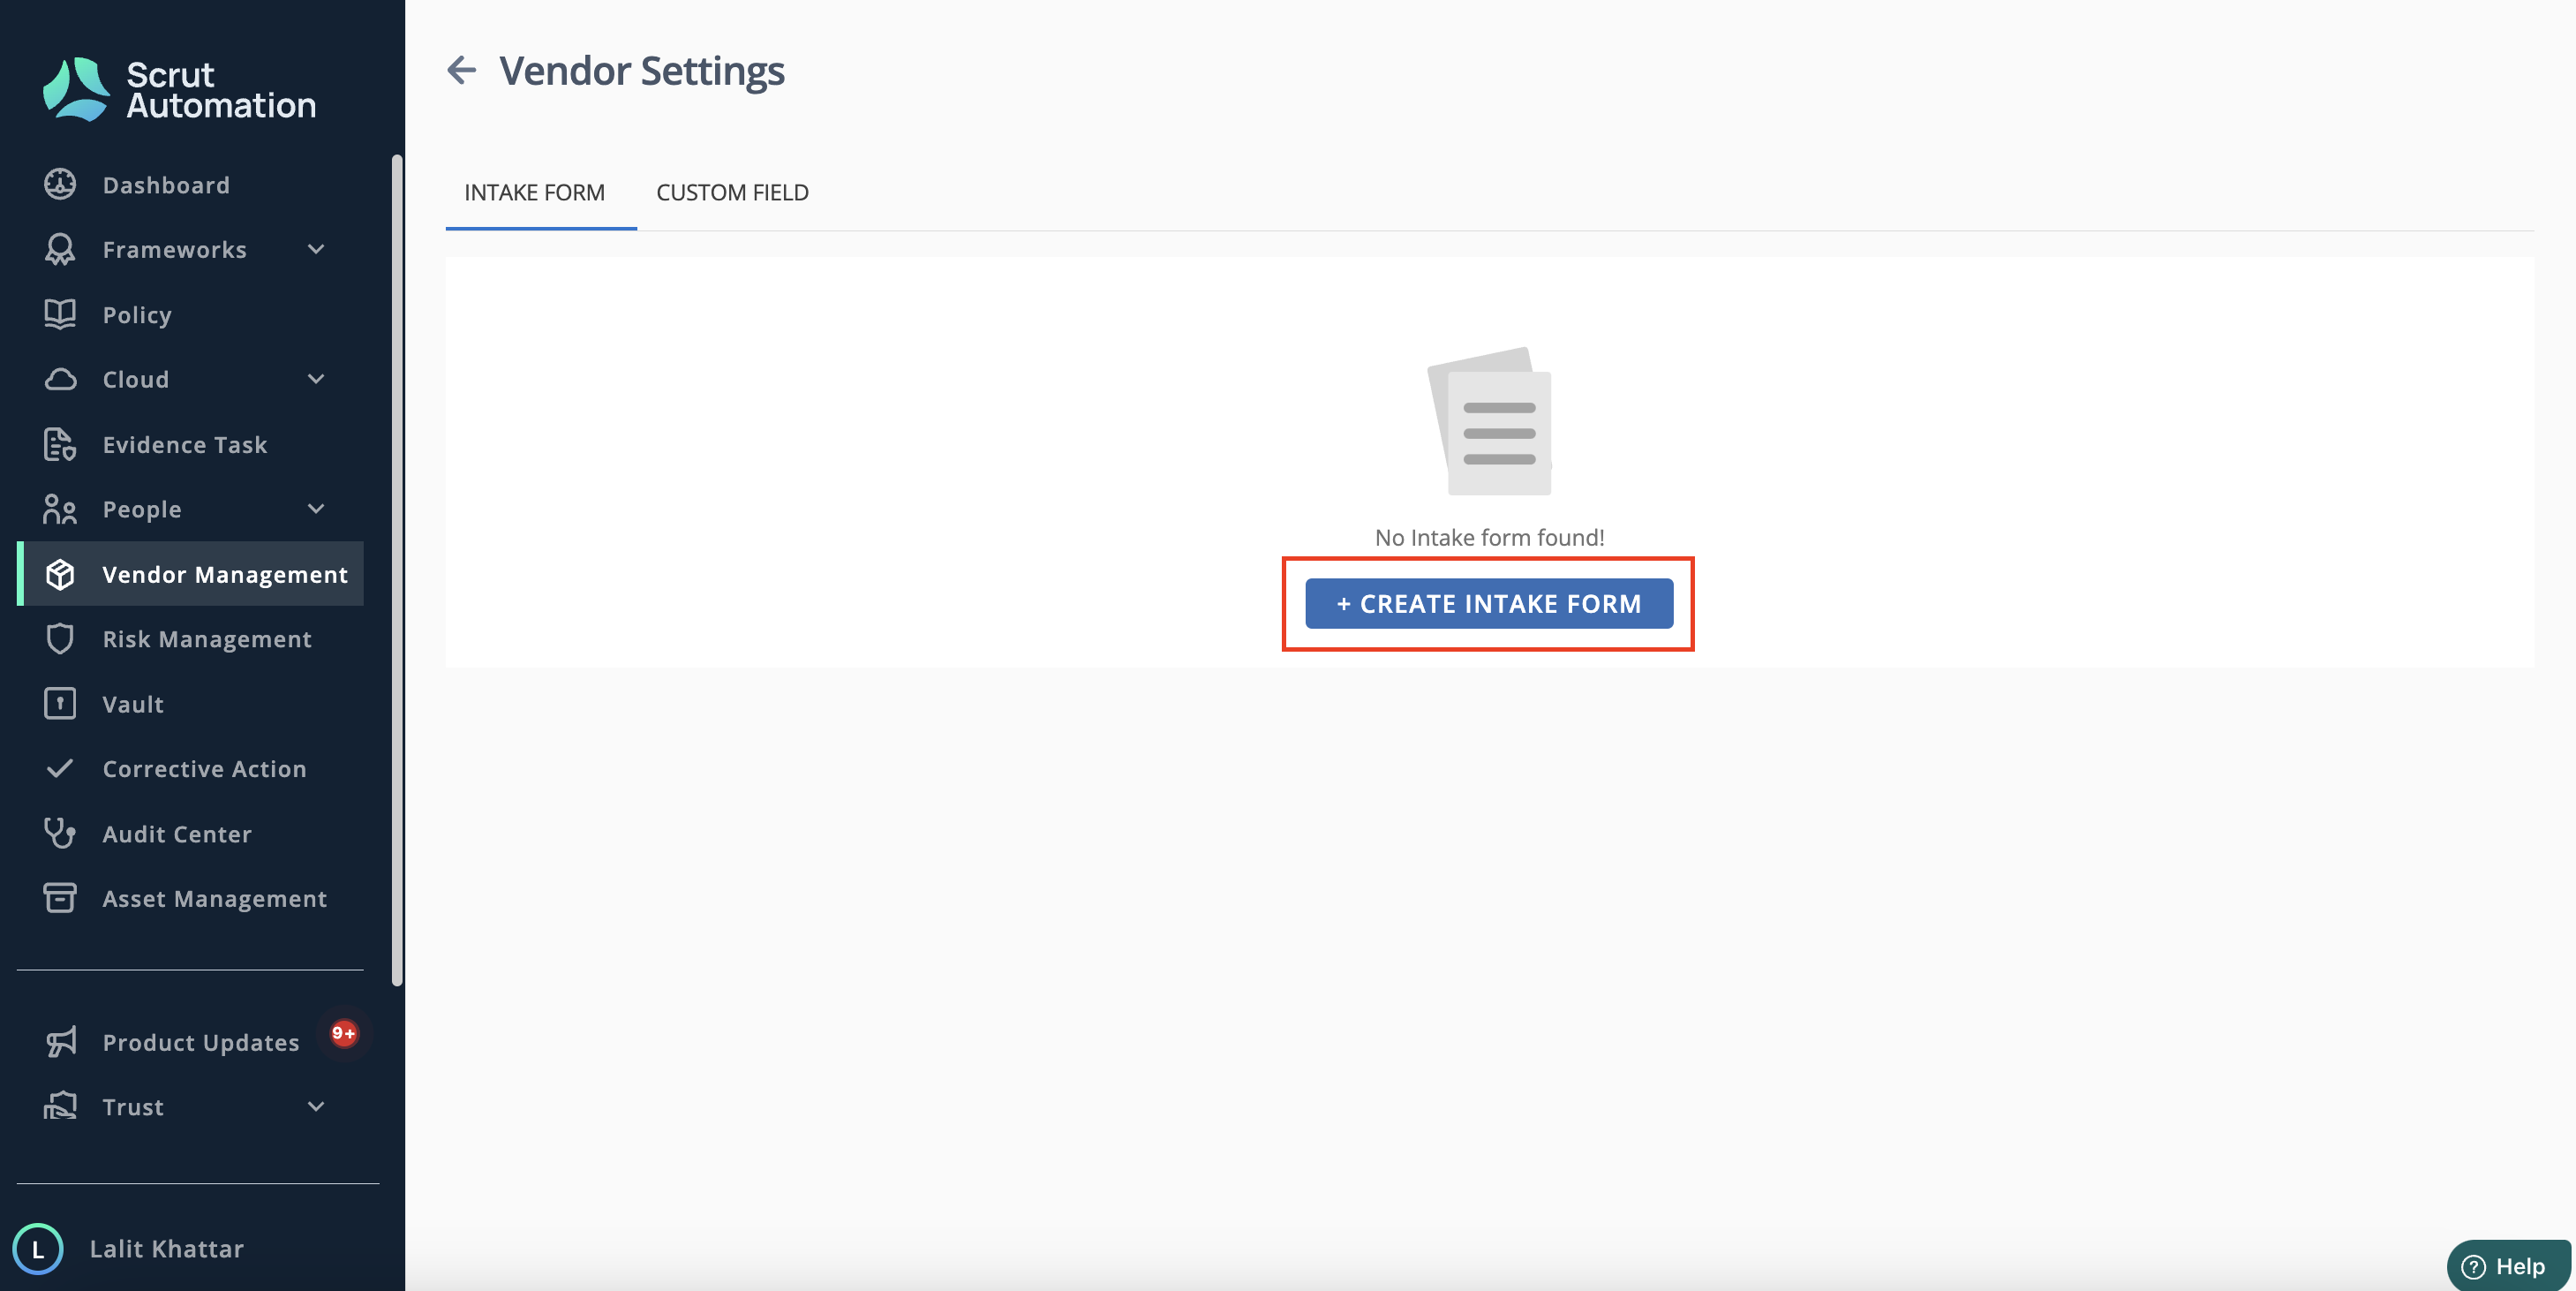Image resolution: width=2576 pixels, height=1291 pixels.
Task: Click the Vendor Management cube icon
Action: click(60, 574)
